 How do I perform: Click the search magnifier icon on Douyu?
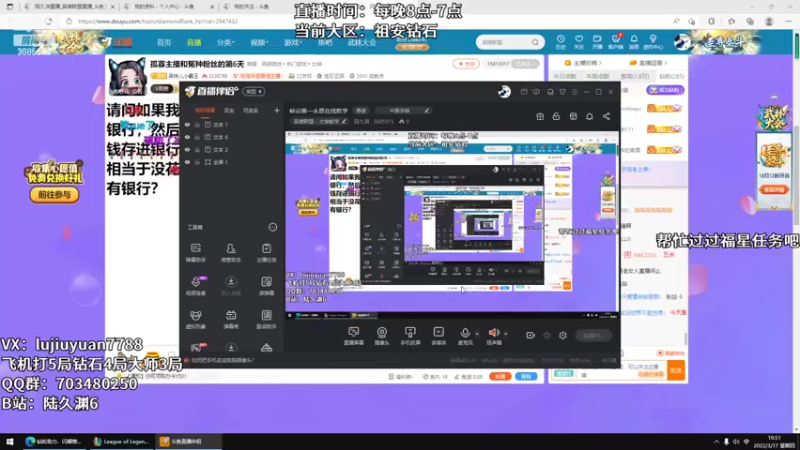535,42
